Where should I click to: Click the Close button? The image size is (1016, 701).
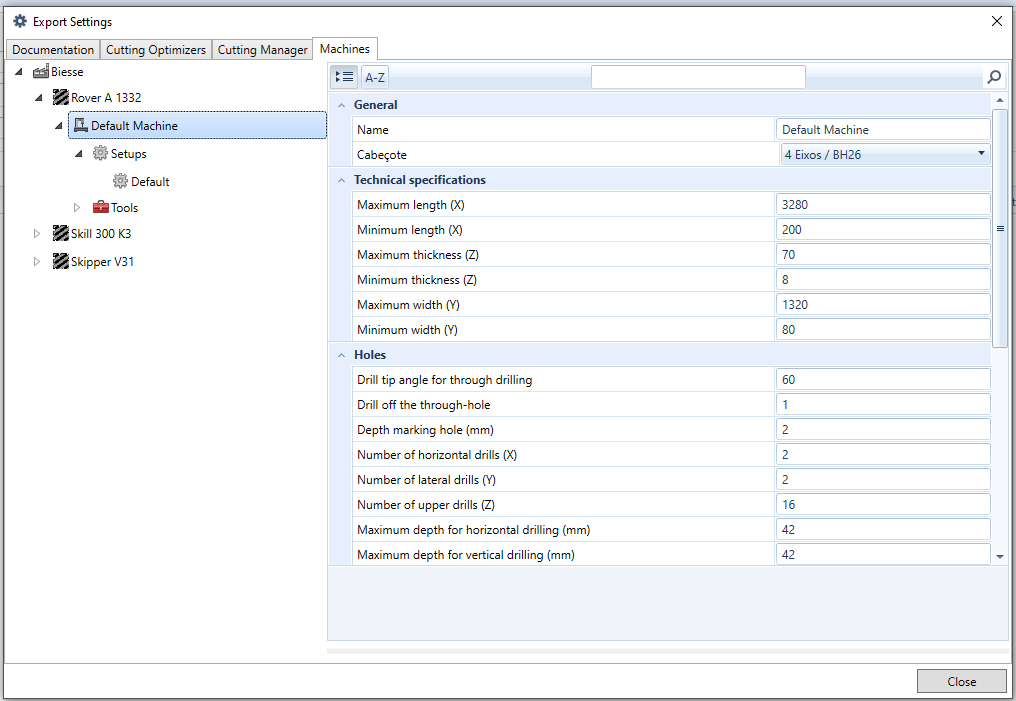tap(962, 681)
